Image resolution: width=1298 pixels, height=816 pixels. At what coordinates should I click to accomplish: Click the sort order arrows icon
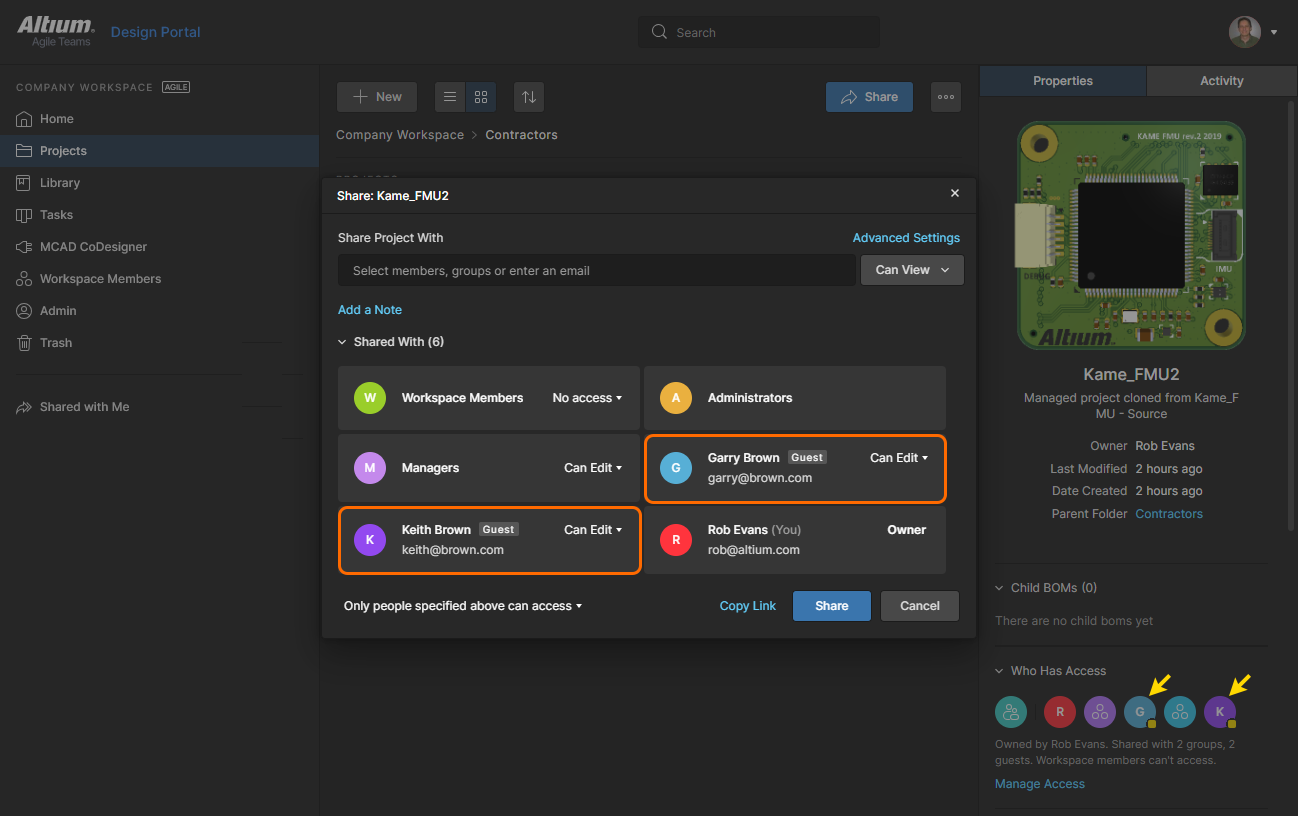click(529, 97)
